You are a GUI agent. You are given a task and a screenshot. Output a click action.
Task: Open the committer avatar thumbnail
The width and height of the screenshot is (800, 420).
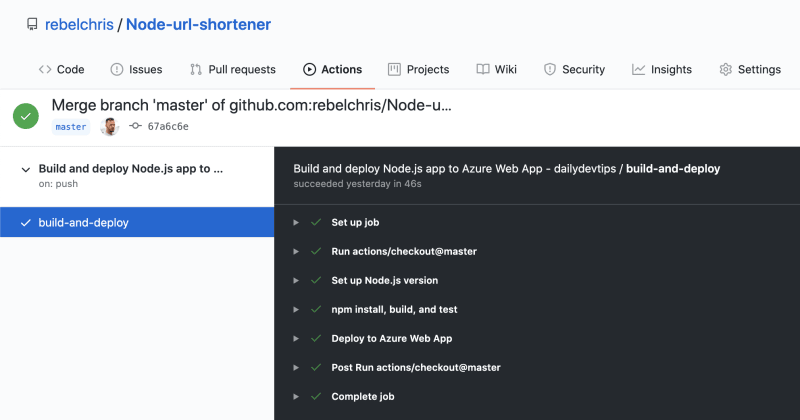110,127
